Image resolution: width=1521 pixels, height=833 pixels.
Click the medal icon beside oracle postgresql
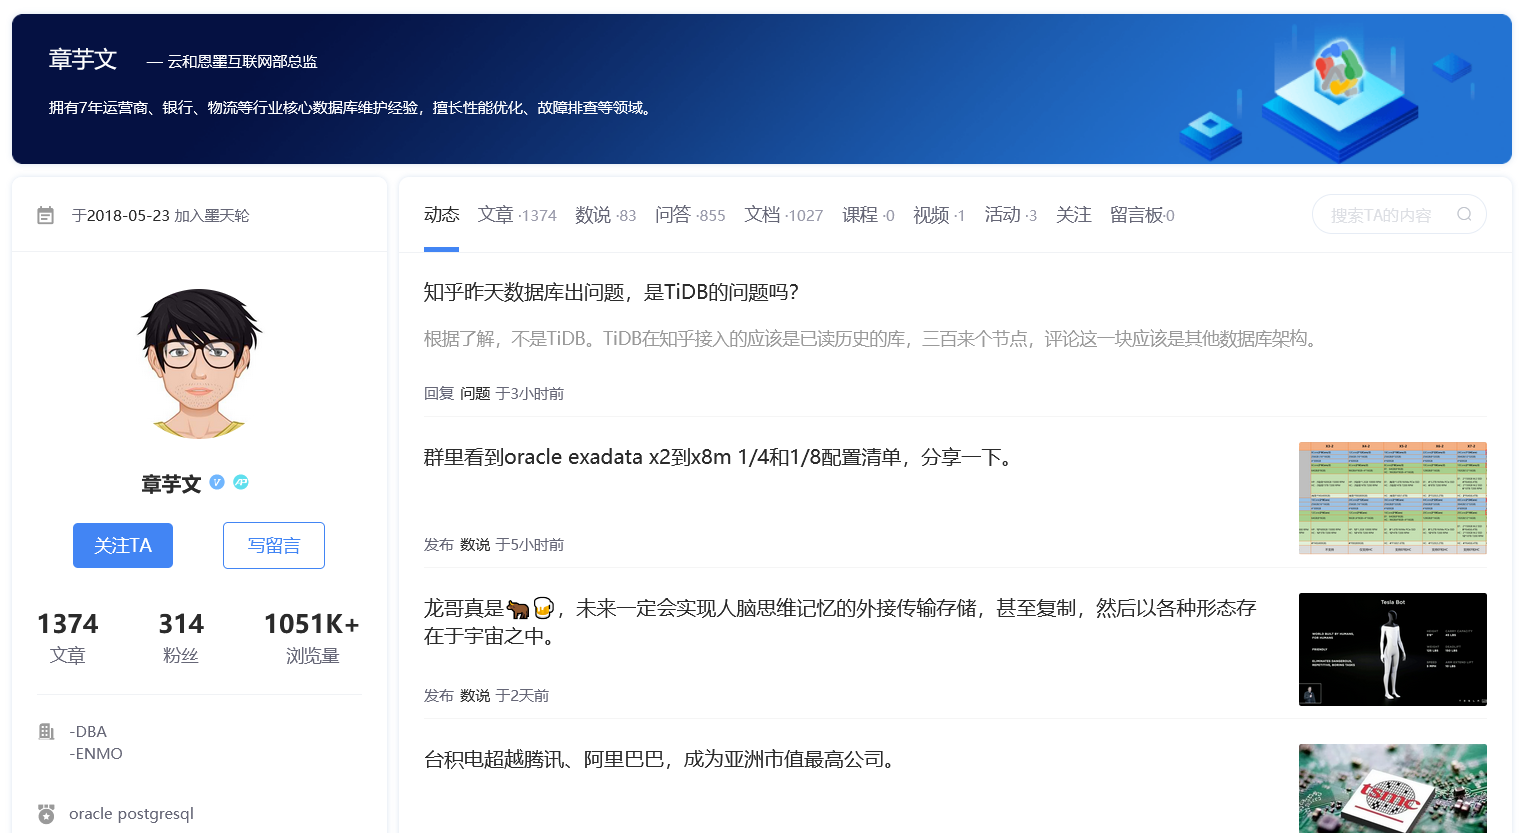[x=46, y=813]
